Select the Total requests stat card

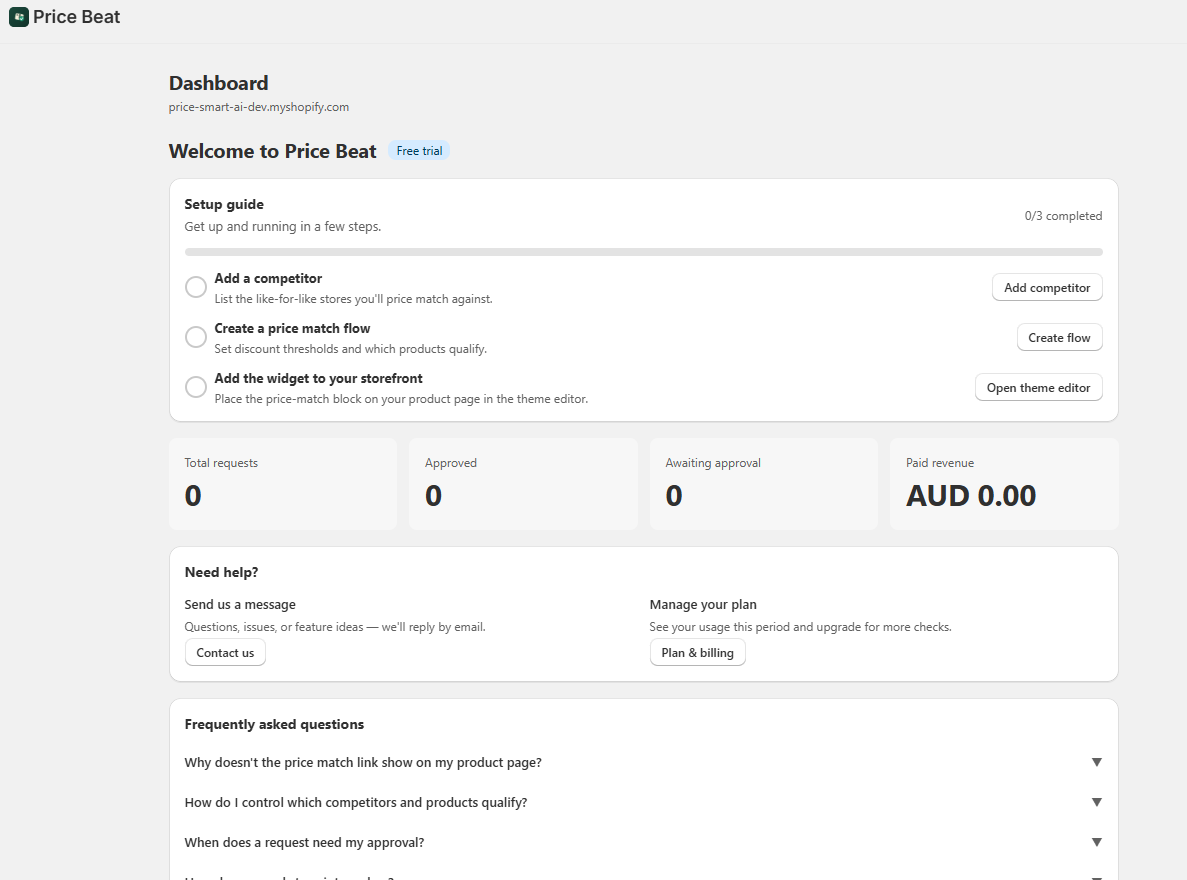click(x=283, y=484)
